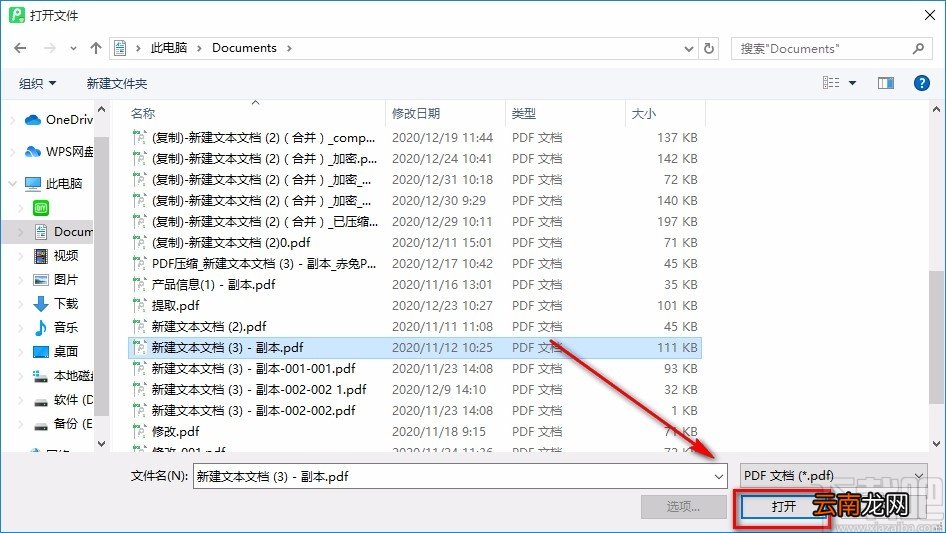Expand the WPS网盘 tree node
946x533 pixels.
[x=13, y=152]
